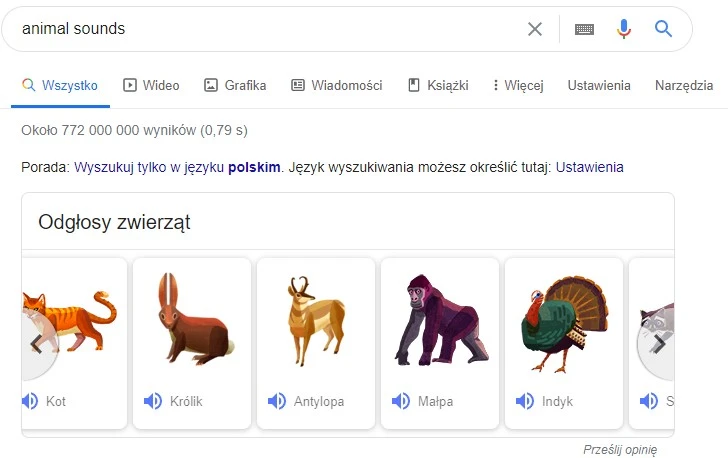Click the Prześlij opinię feedback link
728x458 pixels.
point(620,449)
